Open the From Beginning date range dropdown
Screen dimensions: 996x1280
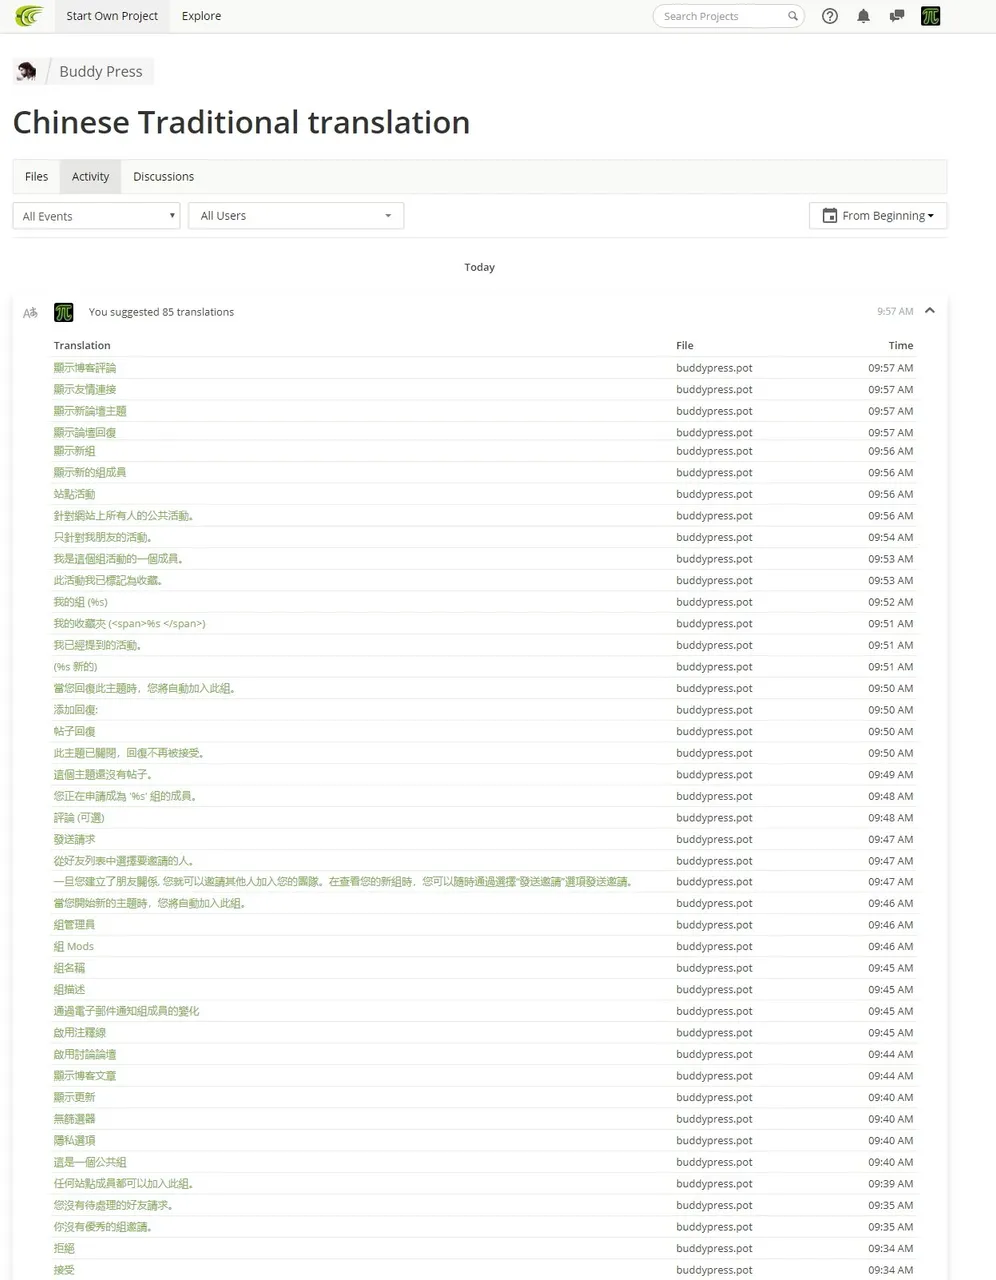[878, 216]
